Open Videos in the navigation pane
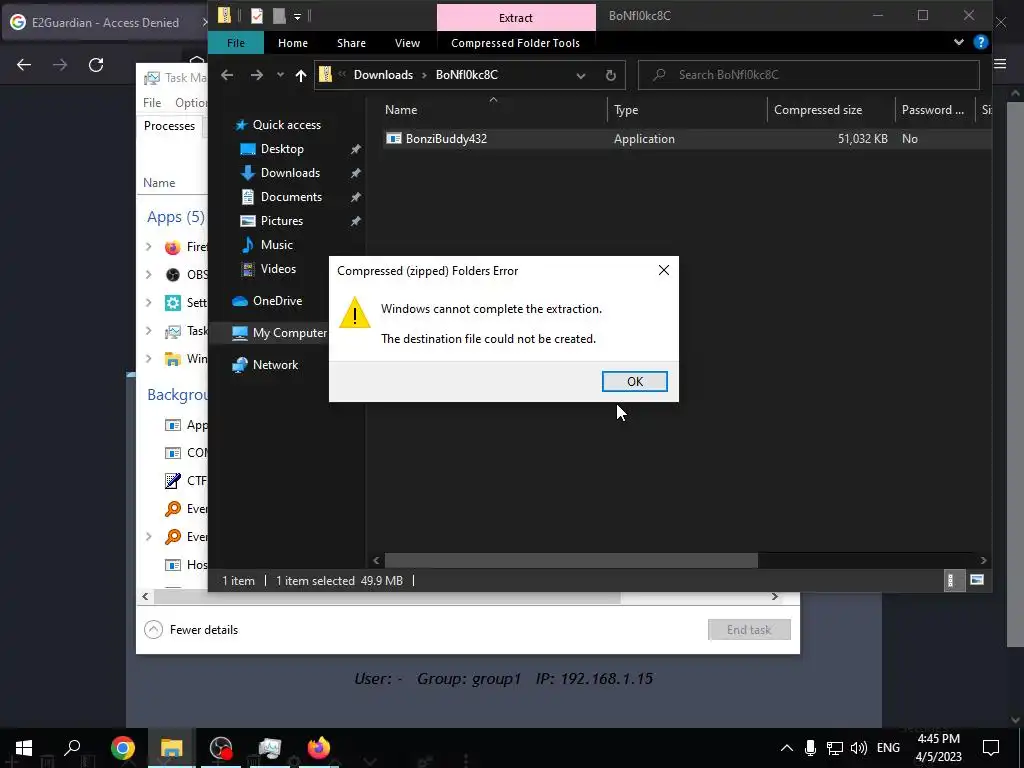1024x768 pixels. (278, 269)
